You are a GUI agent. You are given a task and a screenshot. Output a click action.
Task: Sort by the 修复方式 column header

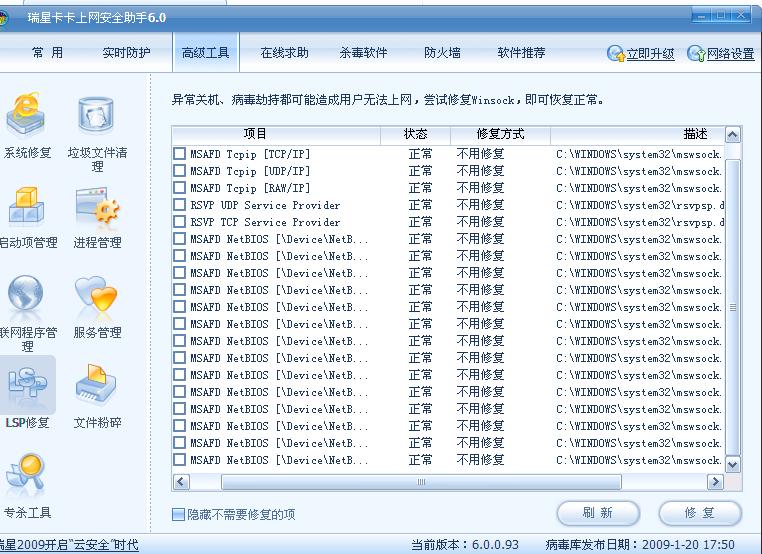501,134
